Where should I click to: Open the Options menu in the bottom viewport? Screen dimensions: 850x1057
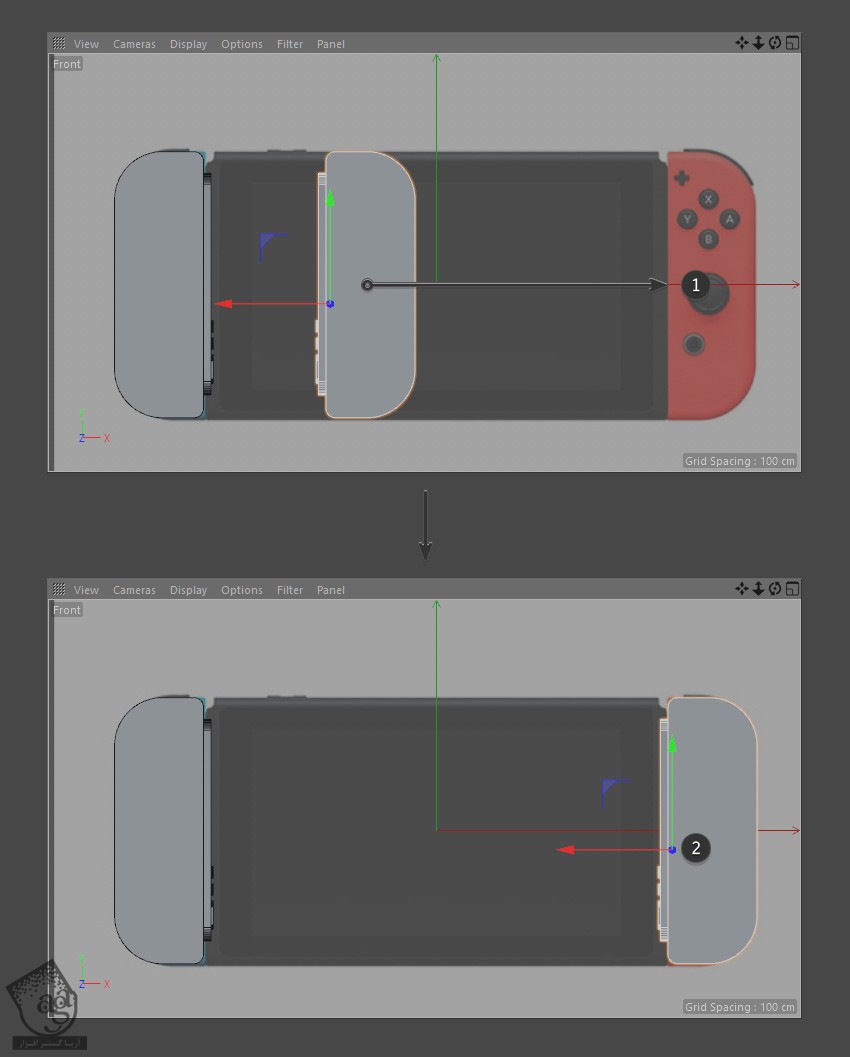[x=242, y=590]
